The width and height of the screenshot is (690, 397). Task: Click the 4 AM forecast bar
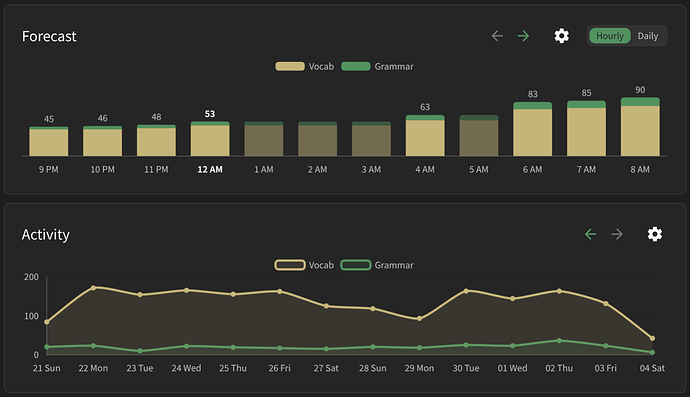point(425,136)
